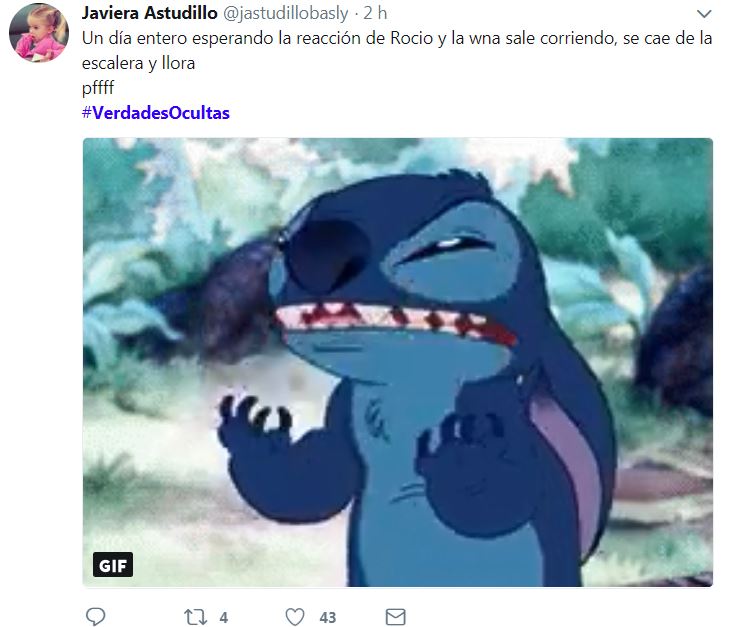Click the reply speech bubble icon
Viewport: 729px width, 627px height.
96,616
